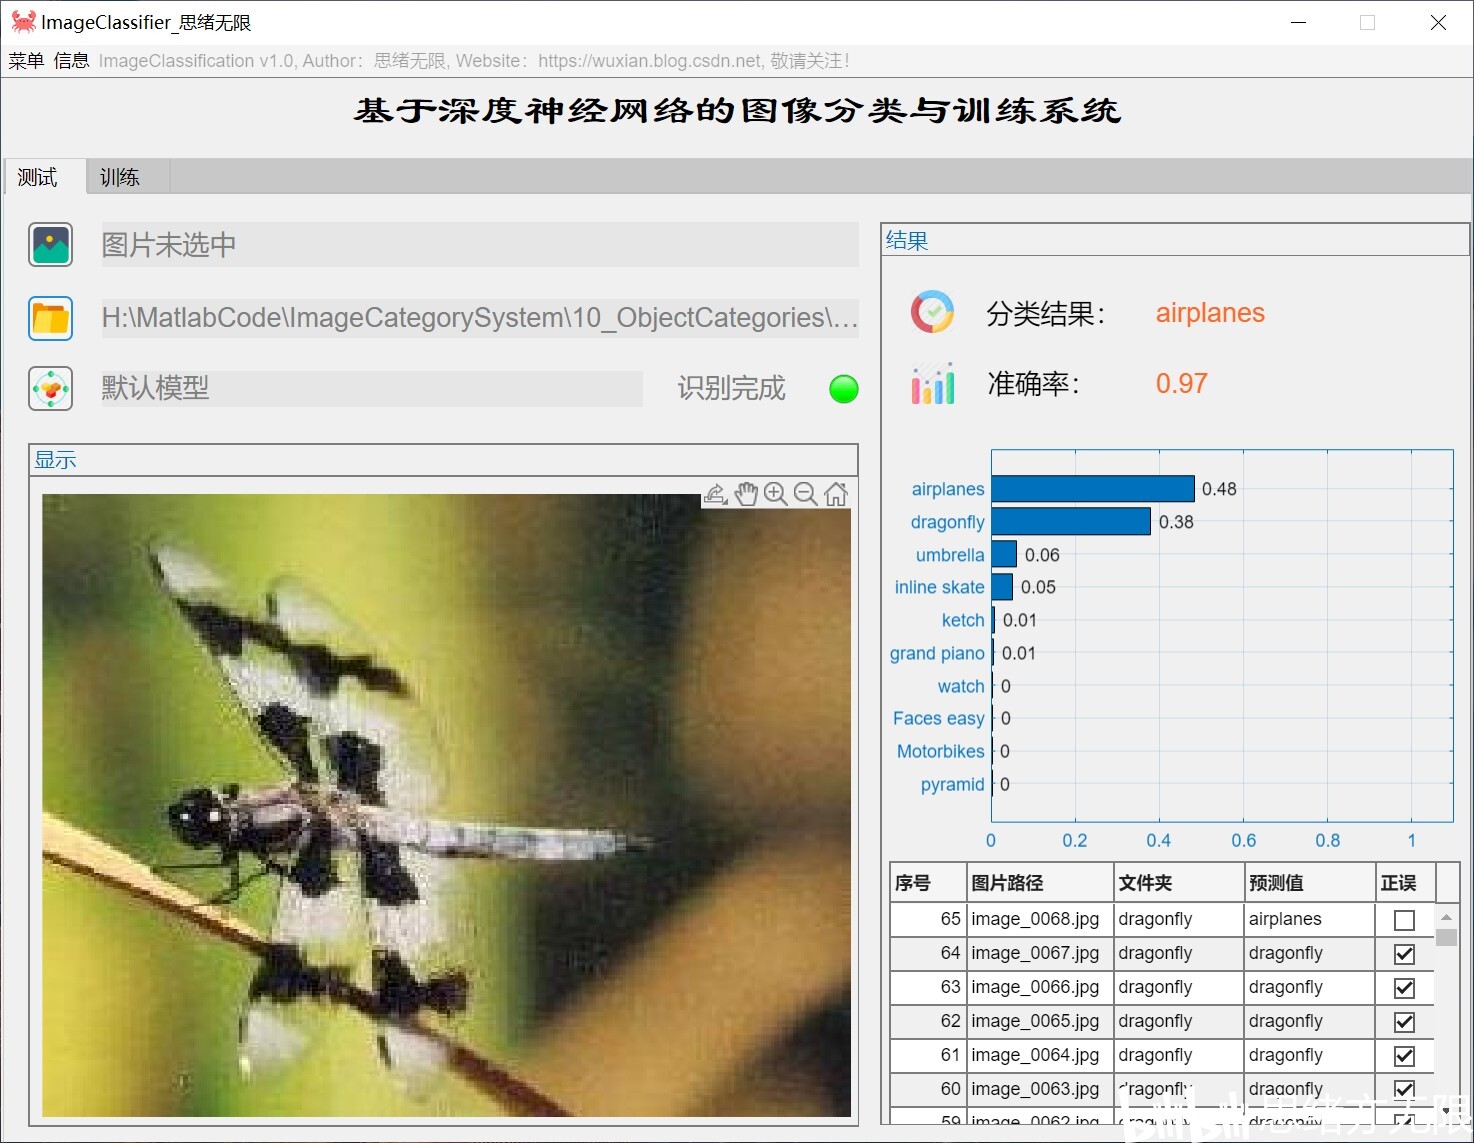Click the grand piano chart label
The width and height of the screenshot is (1474, 1143).
937,654
